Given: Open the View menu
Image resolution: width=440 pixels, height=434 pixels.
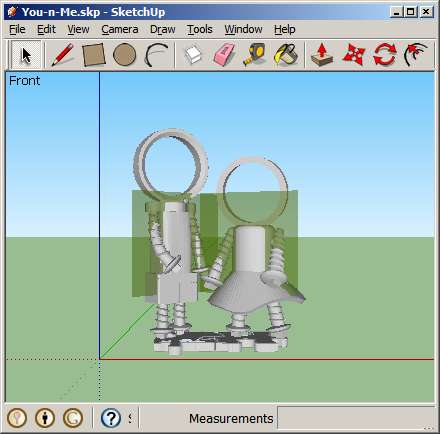Looking at the screenshot, I should tap(78, 29).
